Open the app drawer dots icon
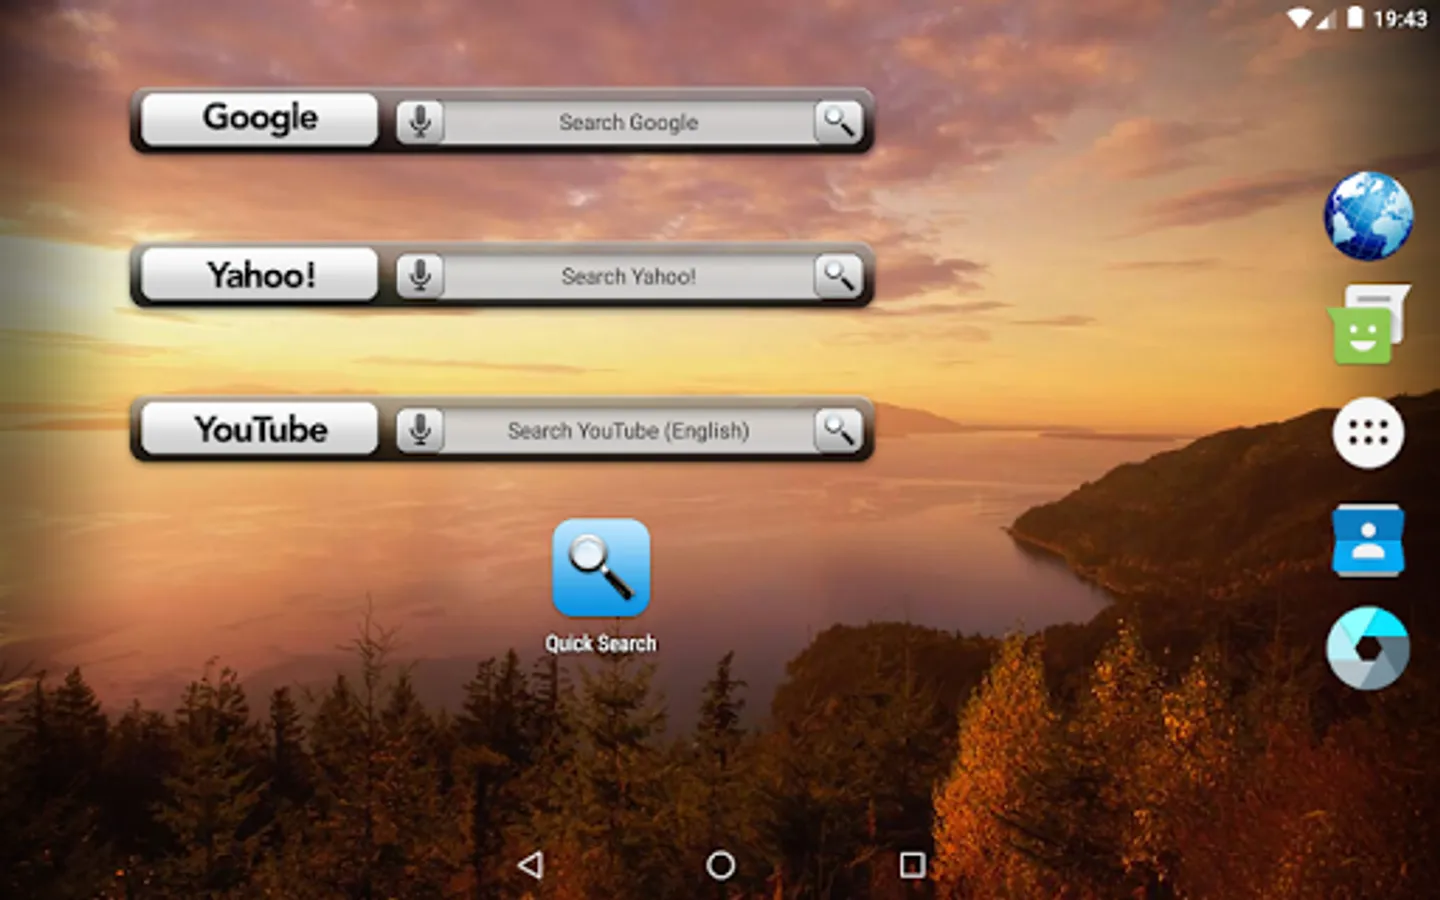 pyautogui.click(x=1368, y=433)
